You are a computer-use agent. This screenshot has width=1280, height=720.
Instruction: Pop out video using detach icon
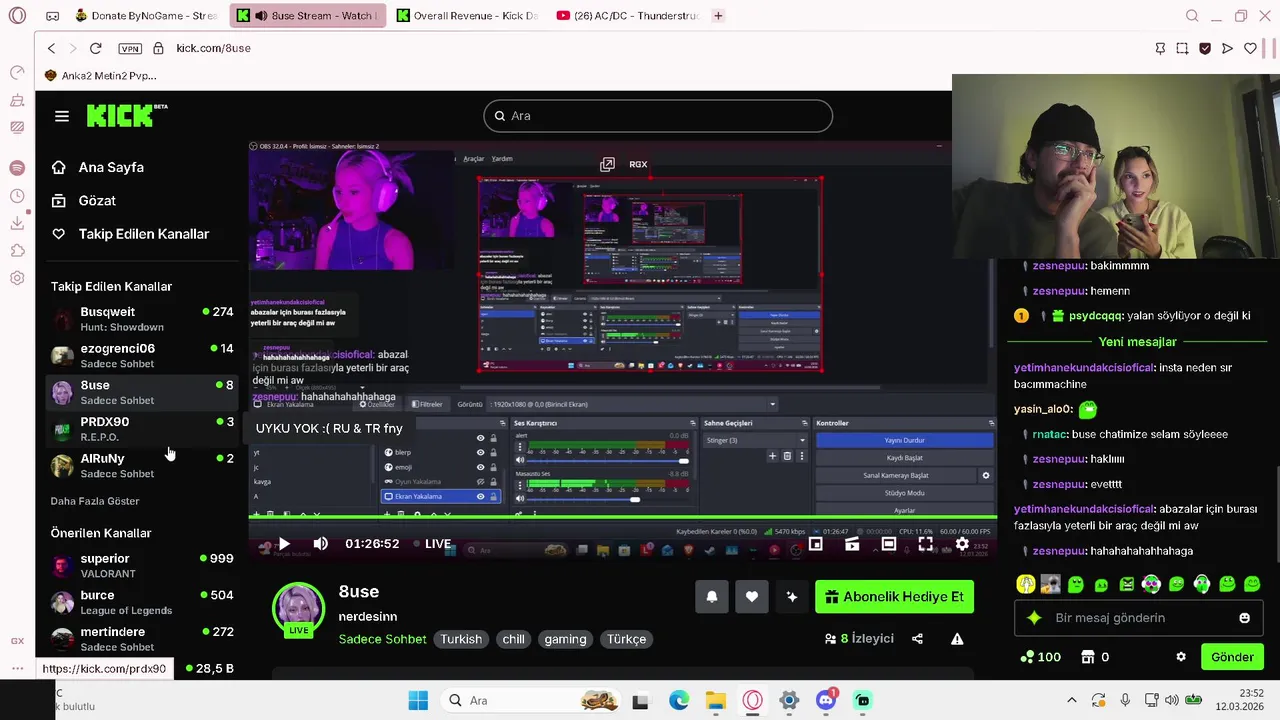(x=607, y=164)
